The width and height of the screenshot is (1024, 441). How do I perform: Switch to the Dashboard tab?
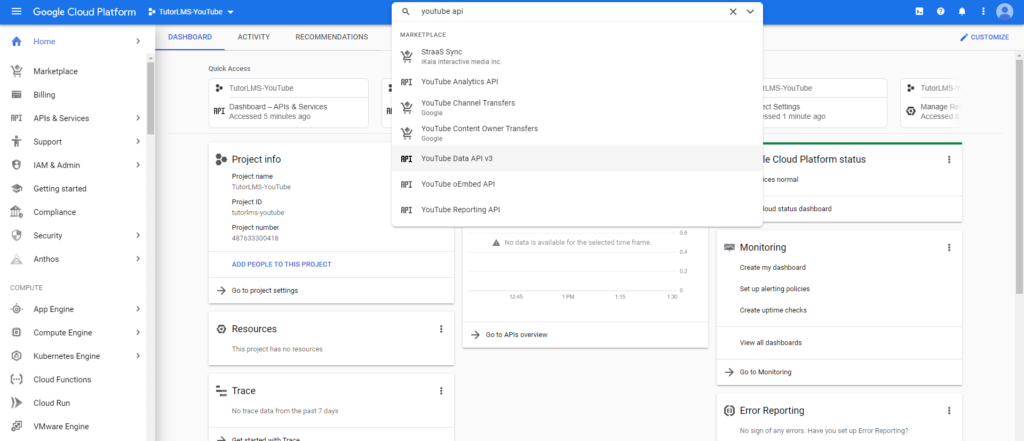190,37
